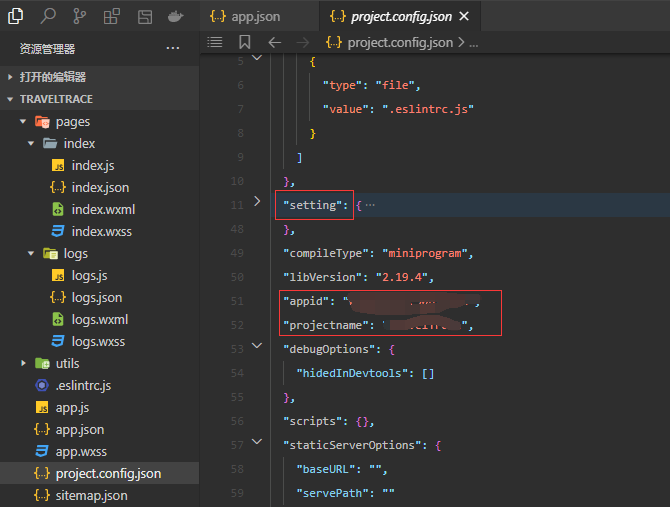Open logs.js in the file tree
The width and height of the screenshot is (670, 507).
point(100,275)
